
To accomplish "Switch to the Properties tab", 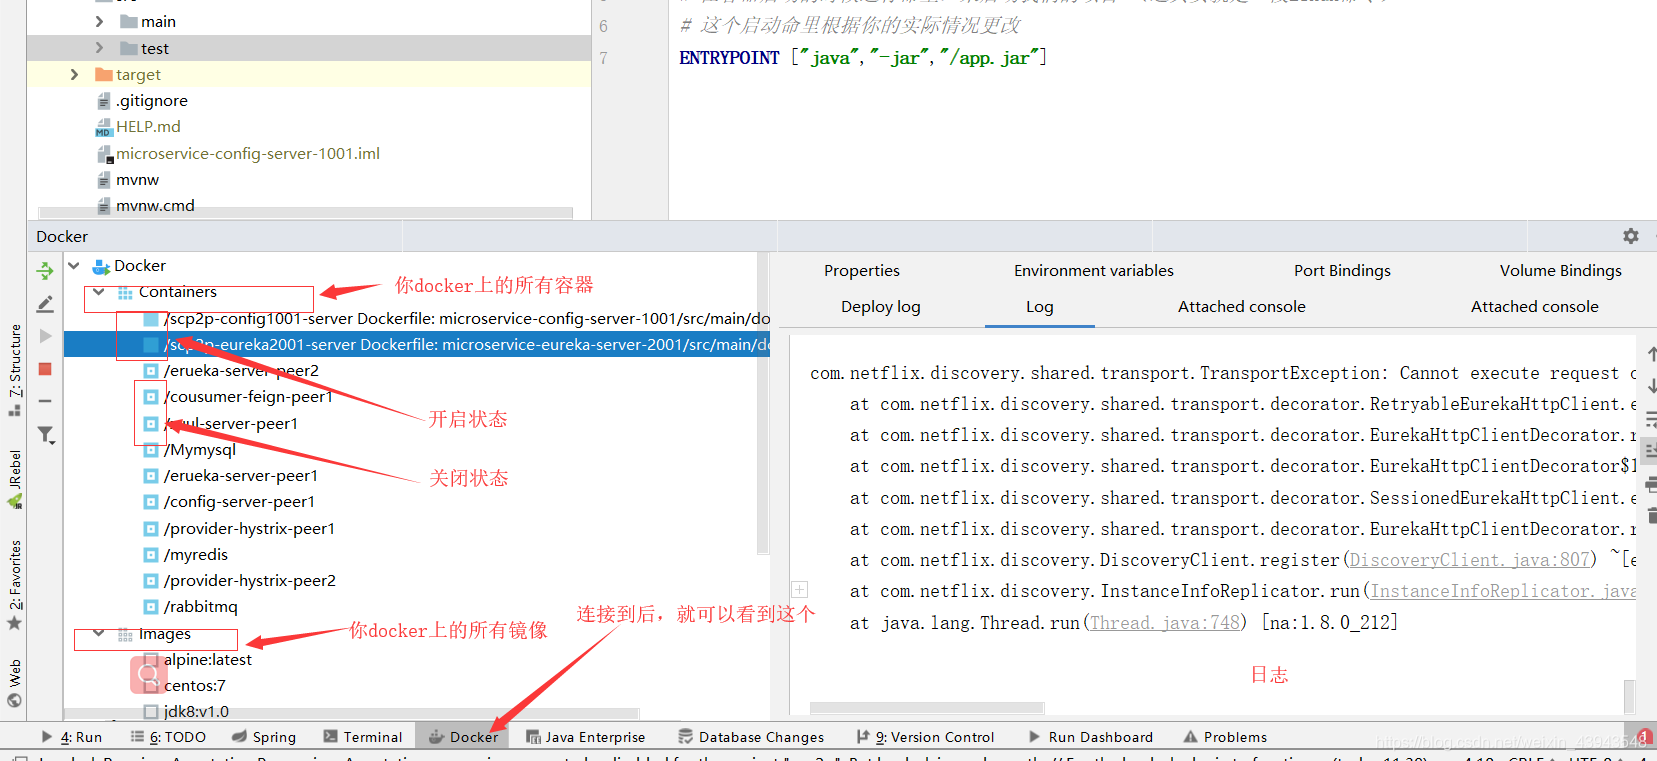I will tap(862, 271).
